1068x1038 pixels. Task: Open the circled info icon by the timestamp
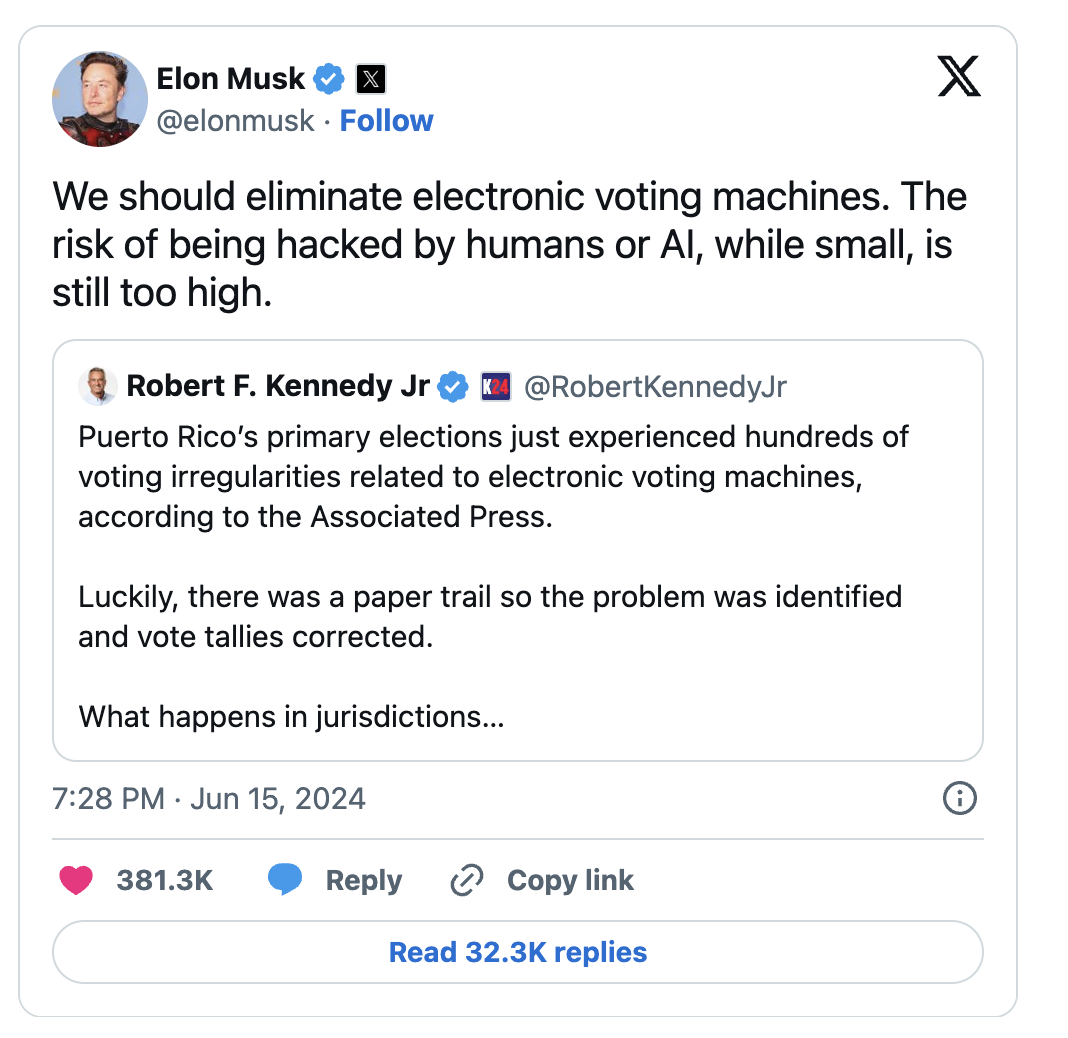tap(960, 798)
